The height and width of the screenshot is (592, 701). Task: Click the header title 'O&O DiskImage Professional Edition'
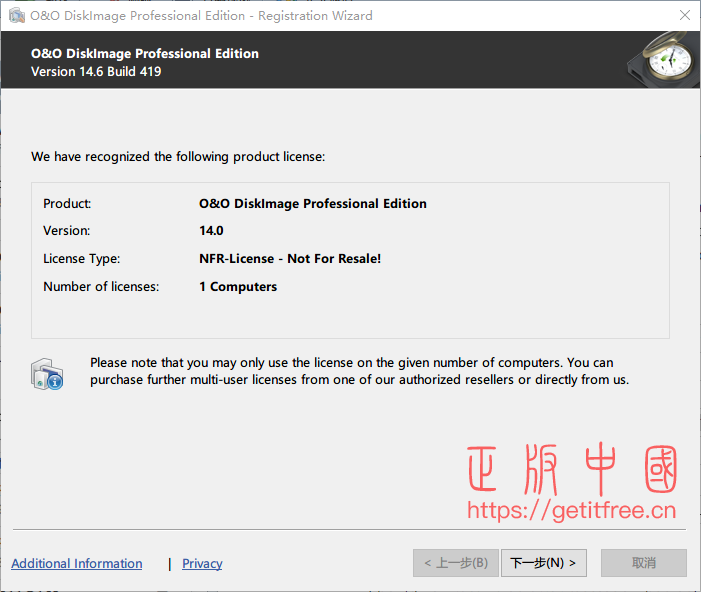pos(145,53)
